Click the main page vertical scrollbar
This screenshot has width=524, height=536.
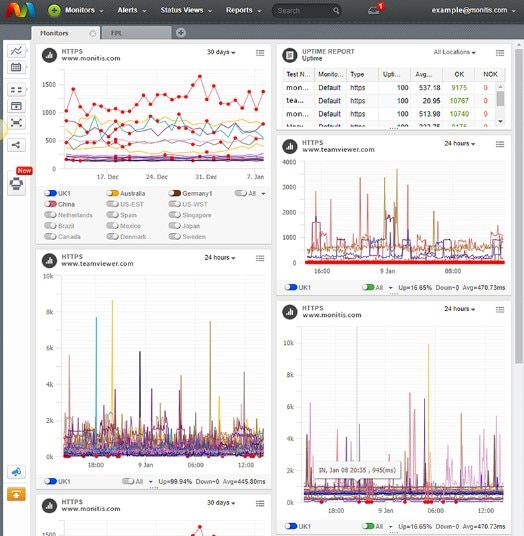[519, 206]
